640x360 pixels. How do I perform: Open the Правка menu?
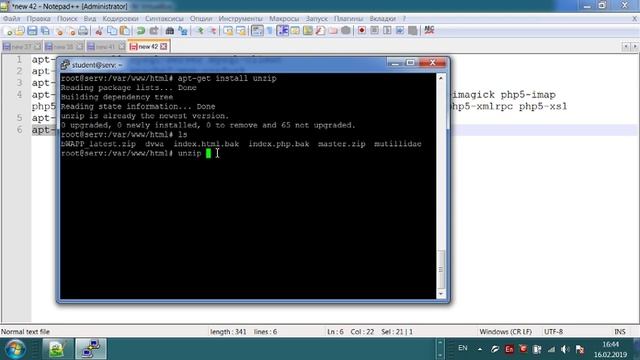[x=38, y=19]
